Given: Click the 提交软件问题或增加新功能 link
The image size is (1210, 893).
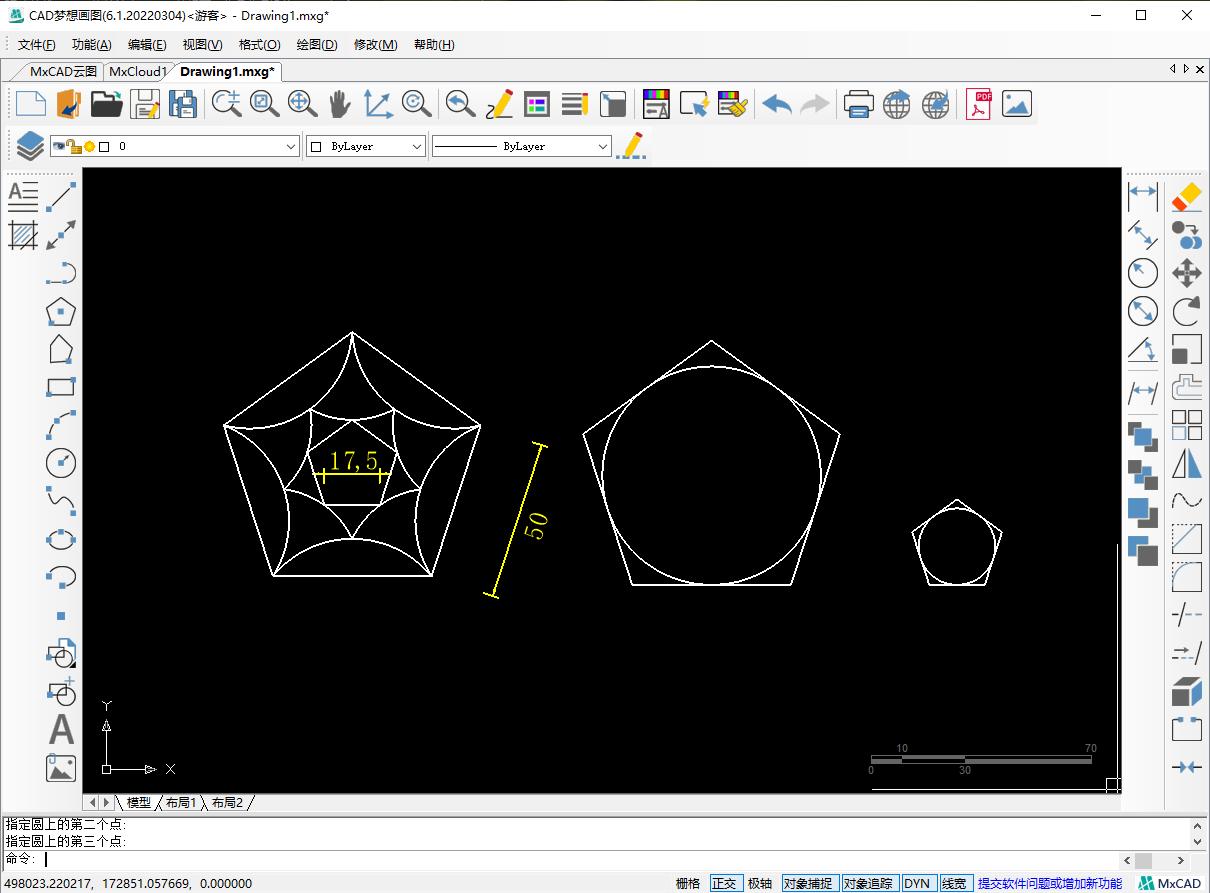Looking at the screenshot, I should 1049,883.
